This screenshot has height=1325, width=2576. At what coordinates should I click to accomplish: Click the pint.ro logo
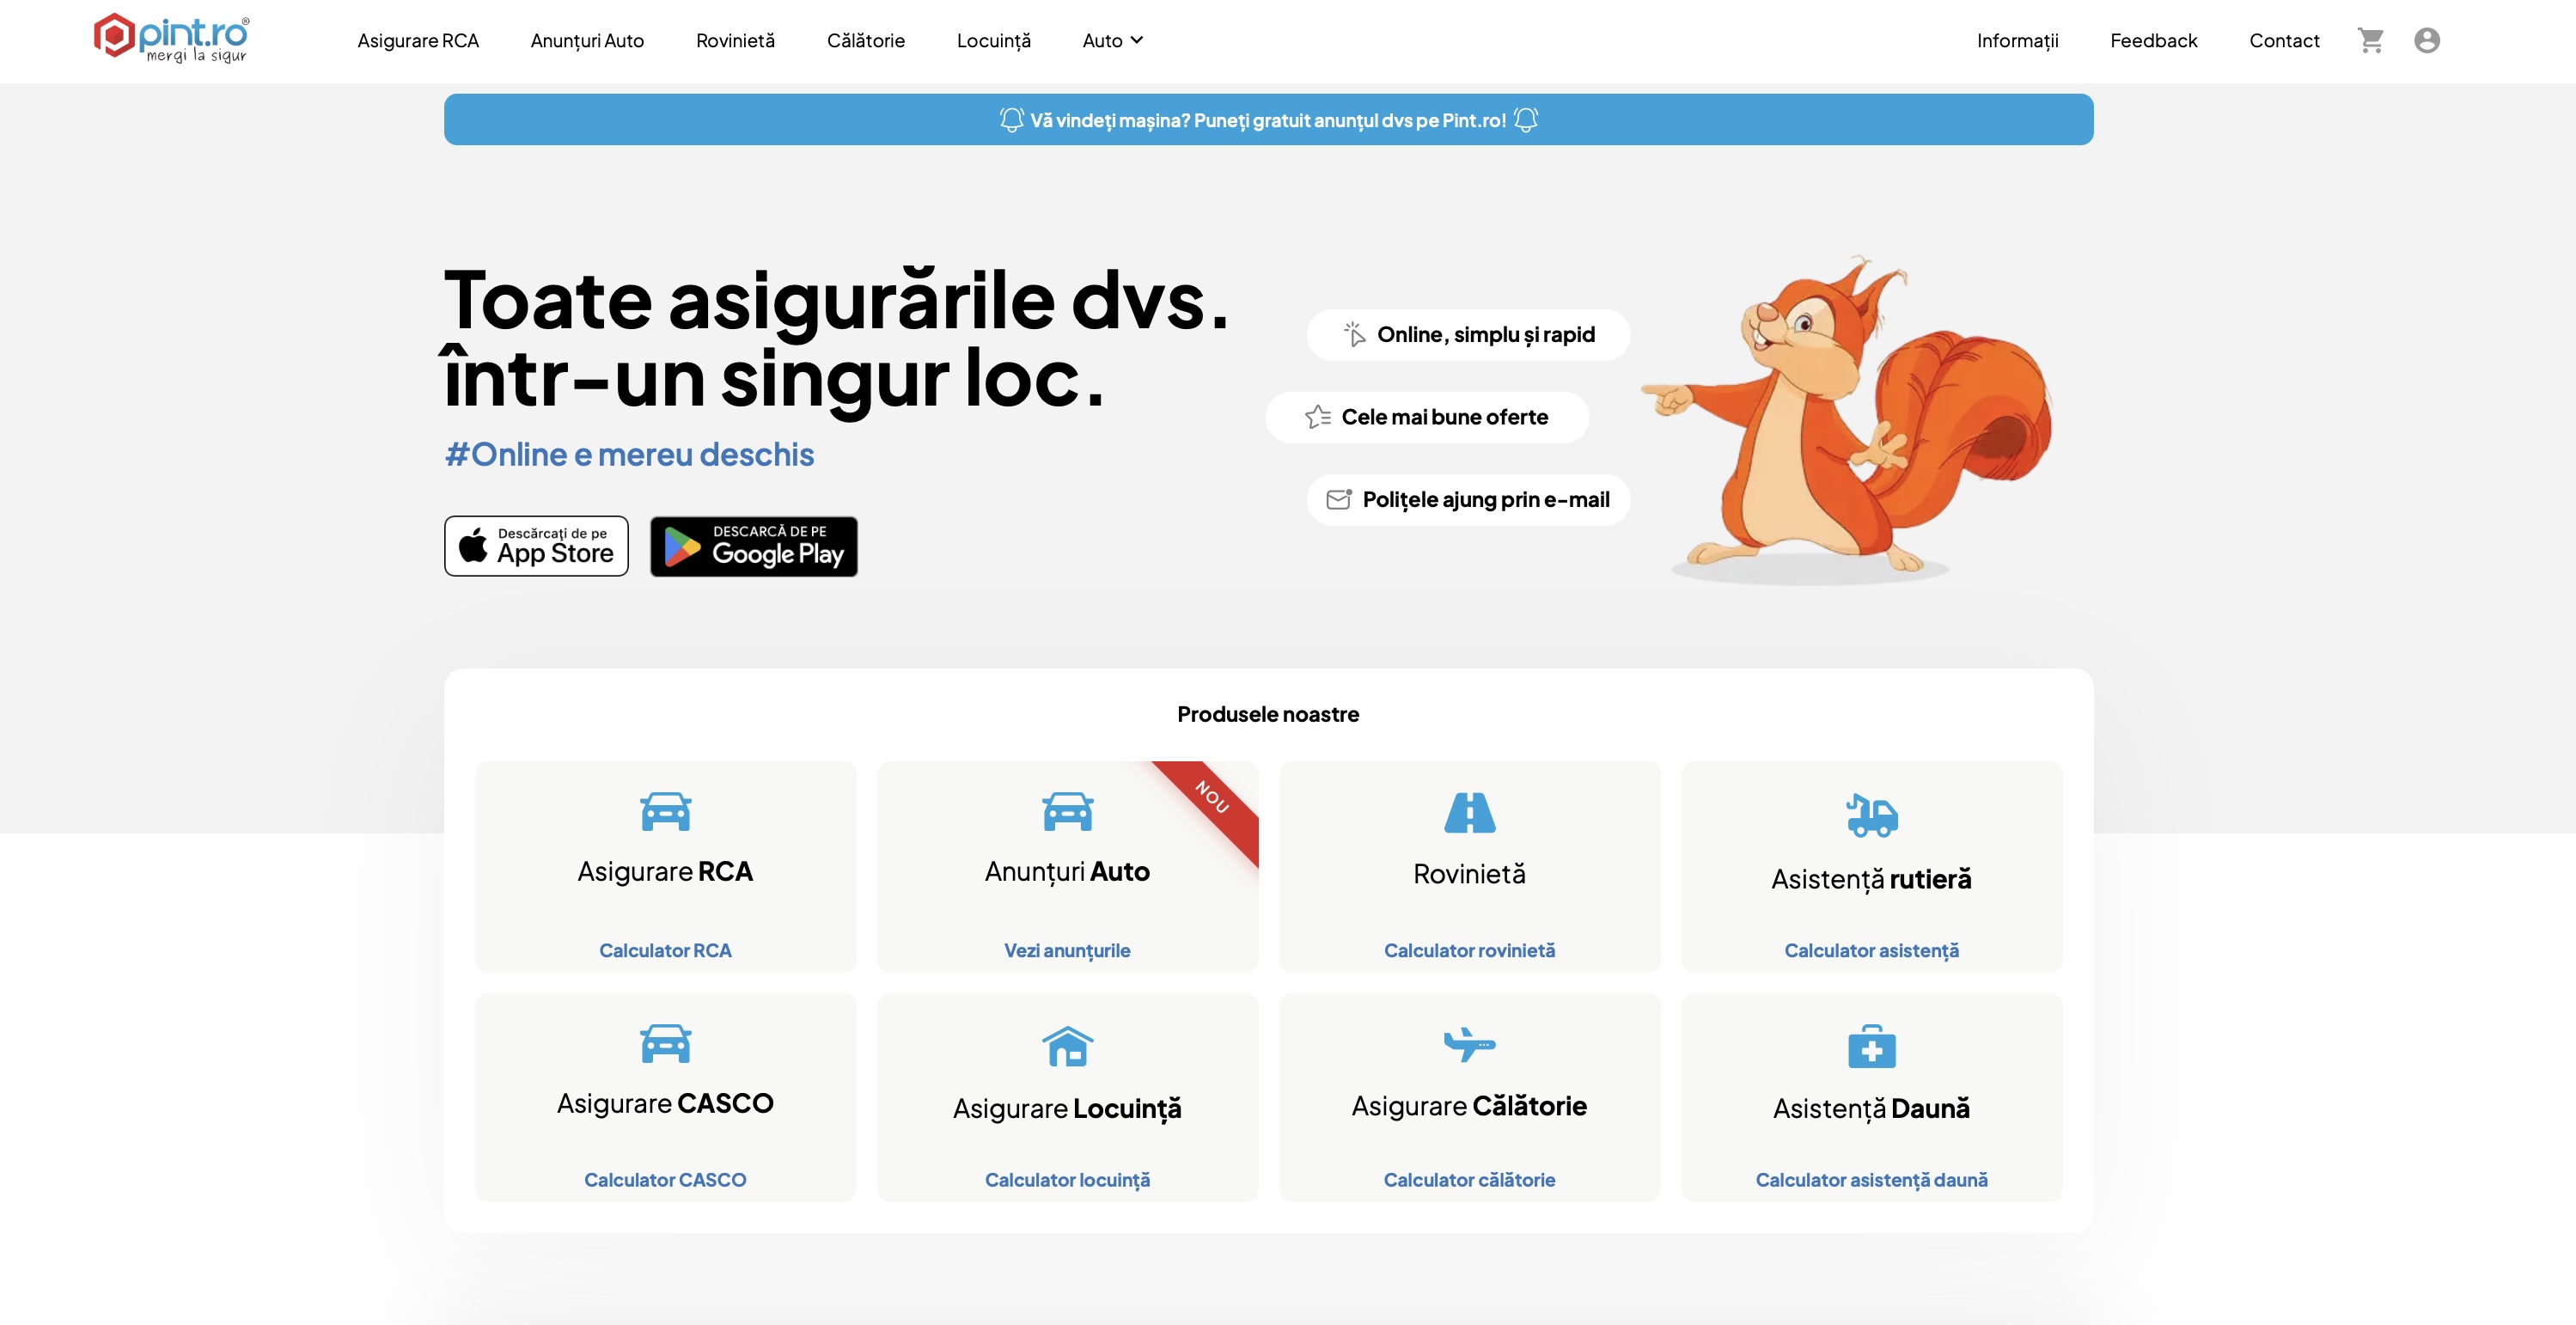coord(171,39)
